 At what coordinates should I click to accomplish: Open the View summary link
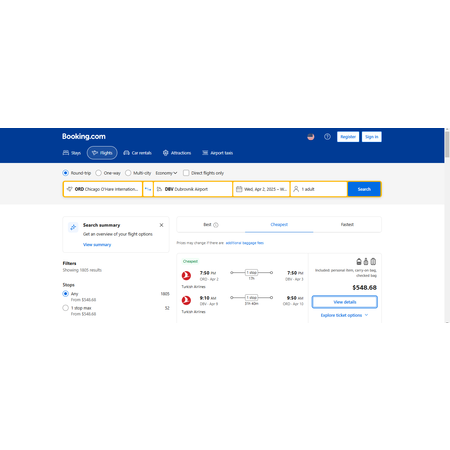point(97,245)
